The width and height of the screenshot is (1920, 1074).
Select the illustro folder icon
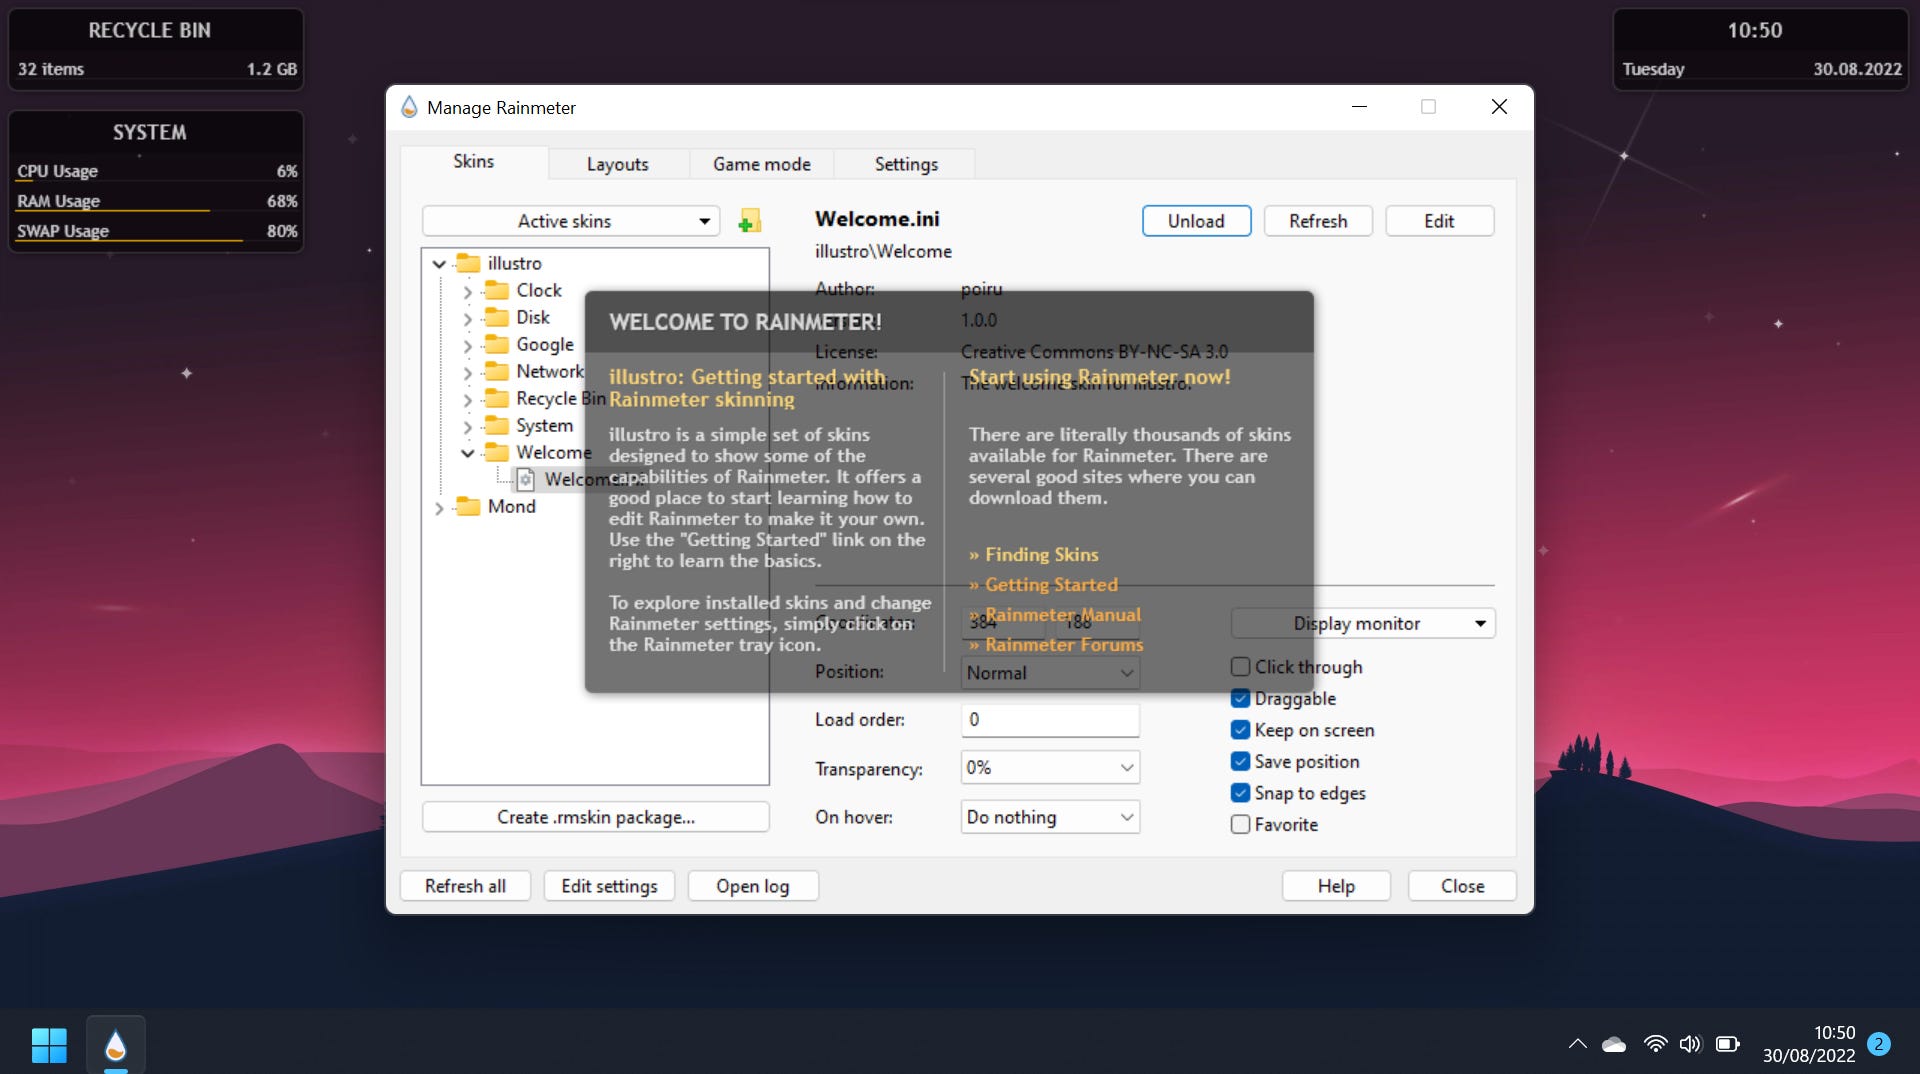(x=468, y=263)
